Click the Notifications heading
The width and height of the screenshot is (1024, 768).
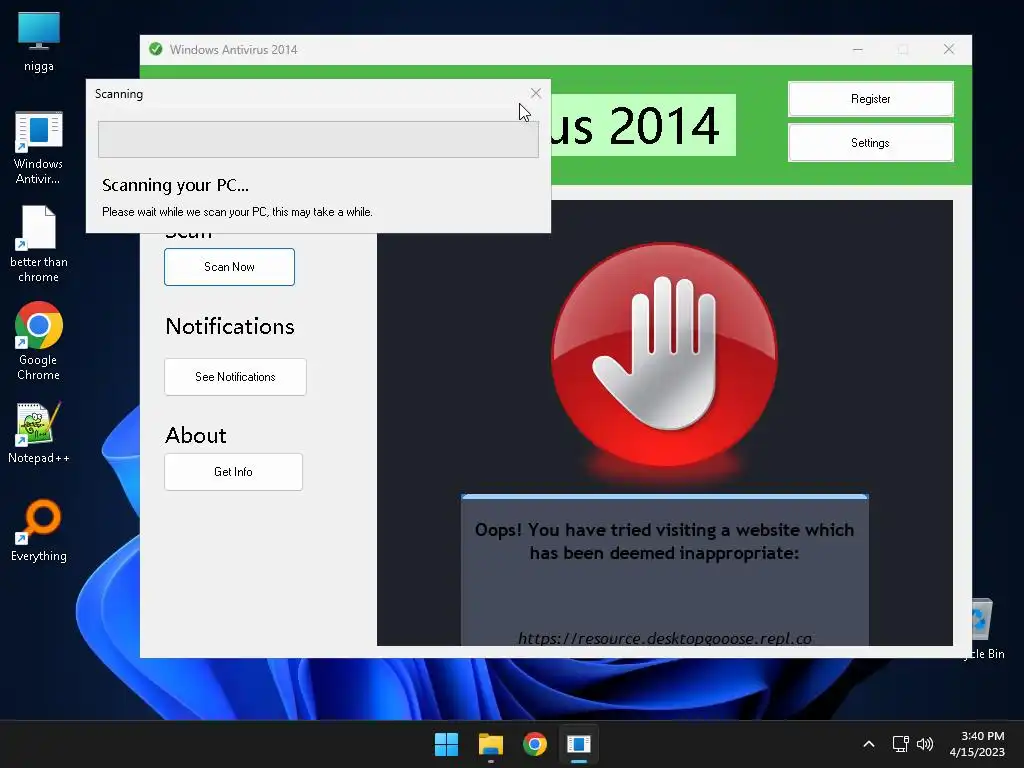[x=230, y=326]
